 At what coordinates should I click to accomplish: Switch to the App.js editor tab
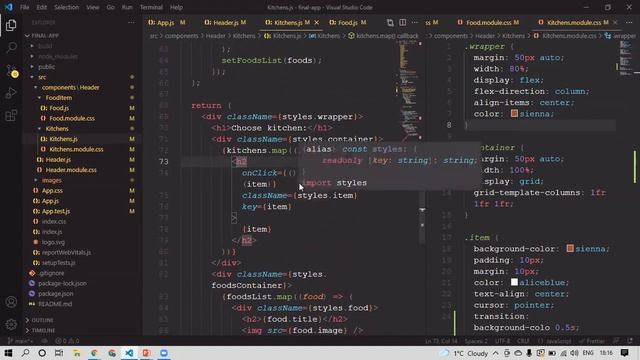[x=166, y=22]
